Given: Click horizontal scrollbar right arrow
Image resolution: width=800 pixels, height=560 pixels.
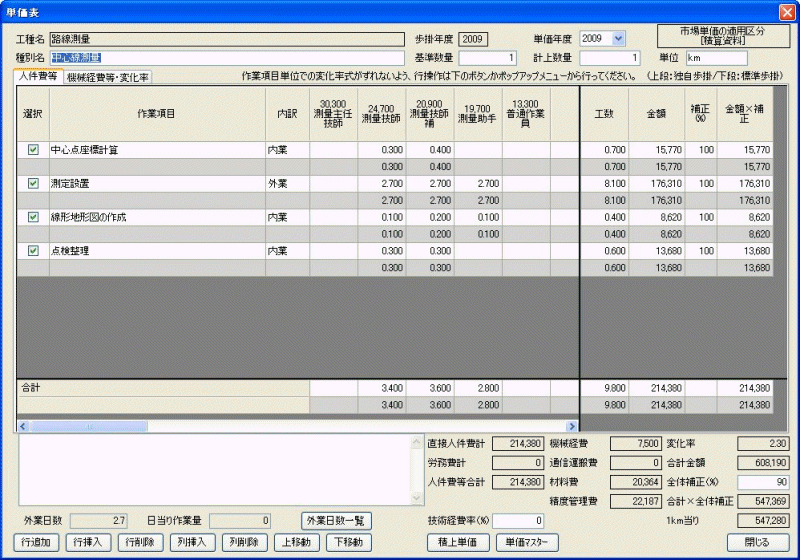Looking at the screenshot, I should (572, 426).
